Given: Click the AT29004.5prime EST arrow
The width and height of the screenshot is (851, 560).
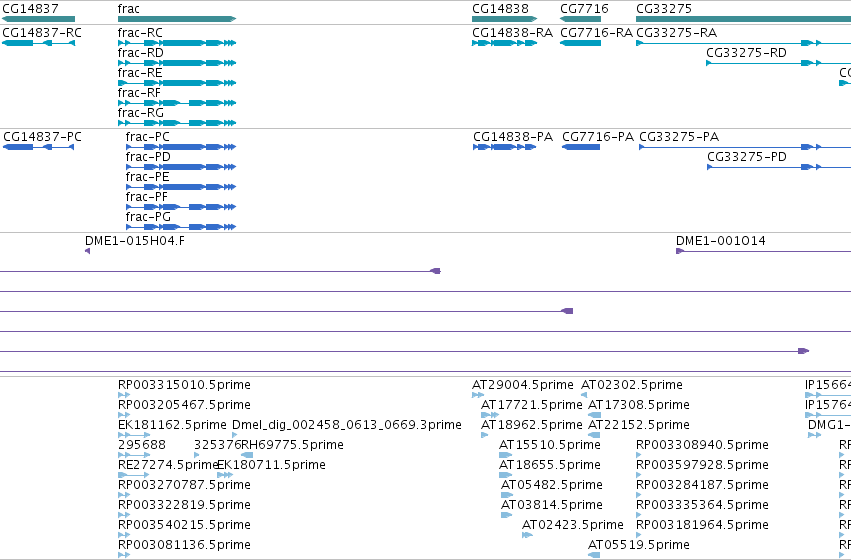Looking at the screenshot, I should [478, 396].
